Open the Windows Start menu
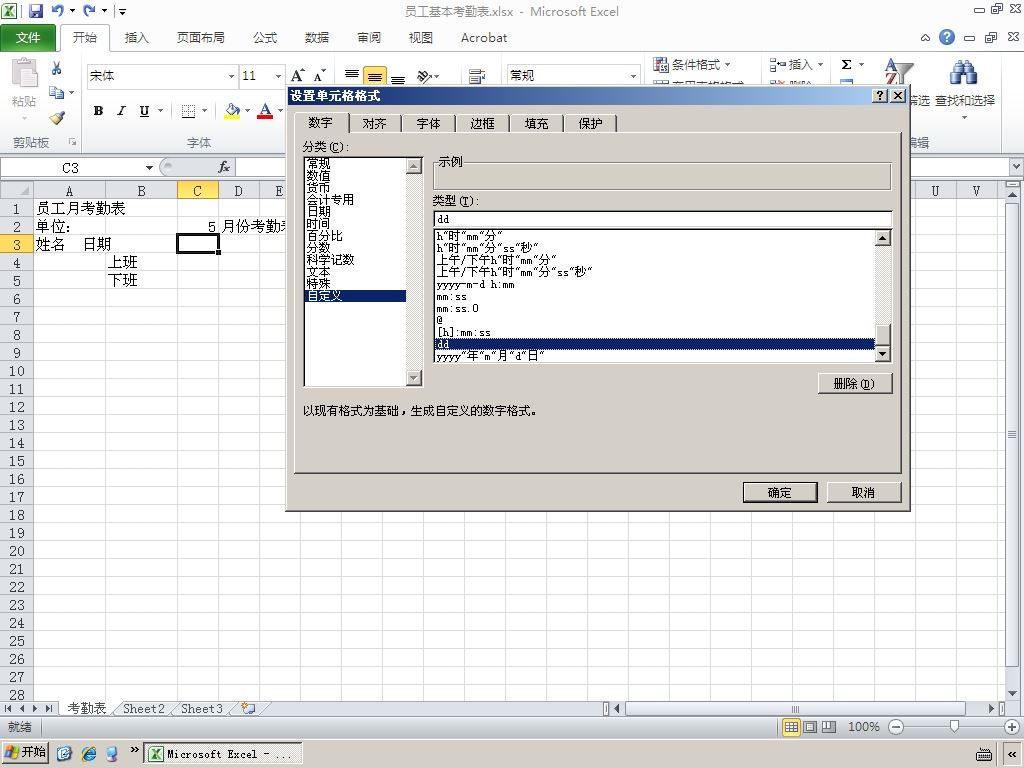Viewport: 1024px width, 768px height. (x=25, y=753)
